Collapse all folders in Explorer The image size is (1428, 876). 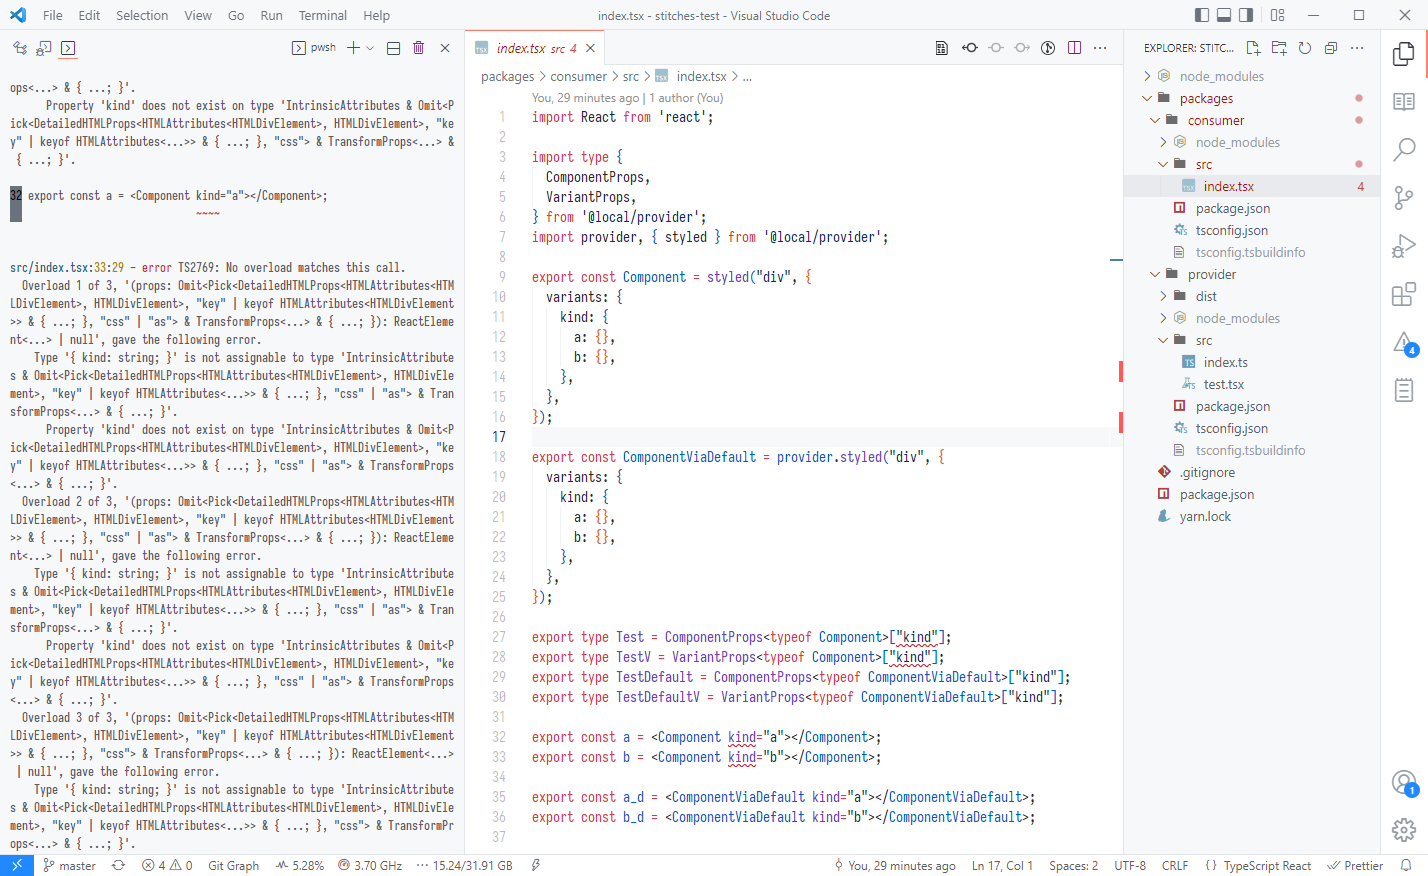[x=1331, y=48]
